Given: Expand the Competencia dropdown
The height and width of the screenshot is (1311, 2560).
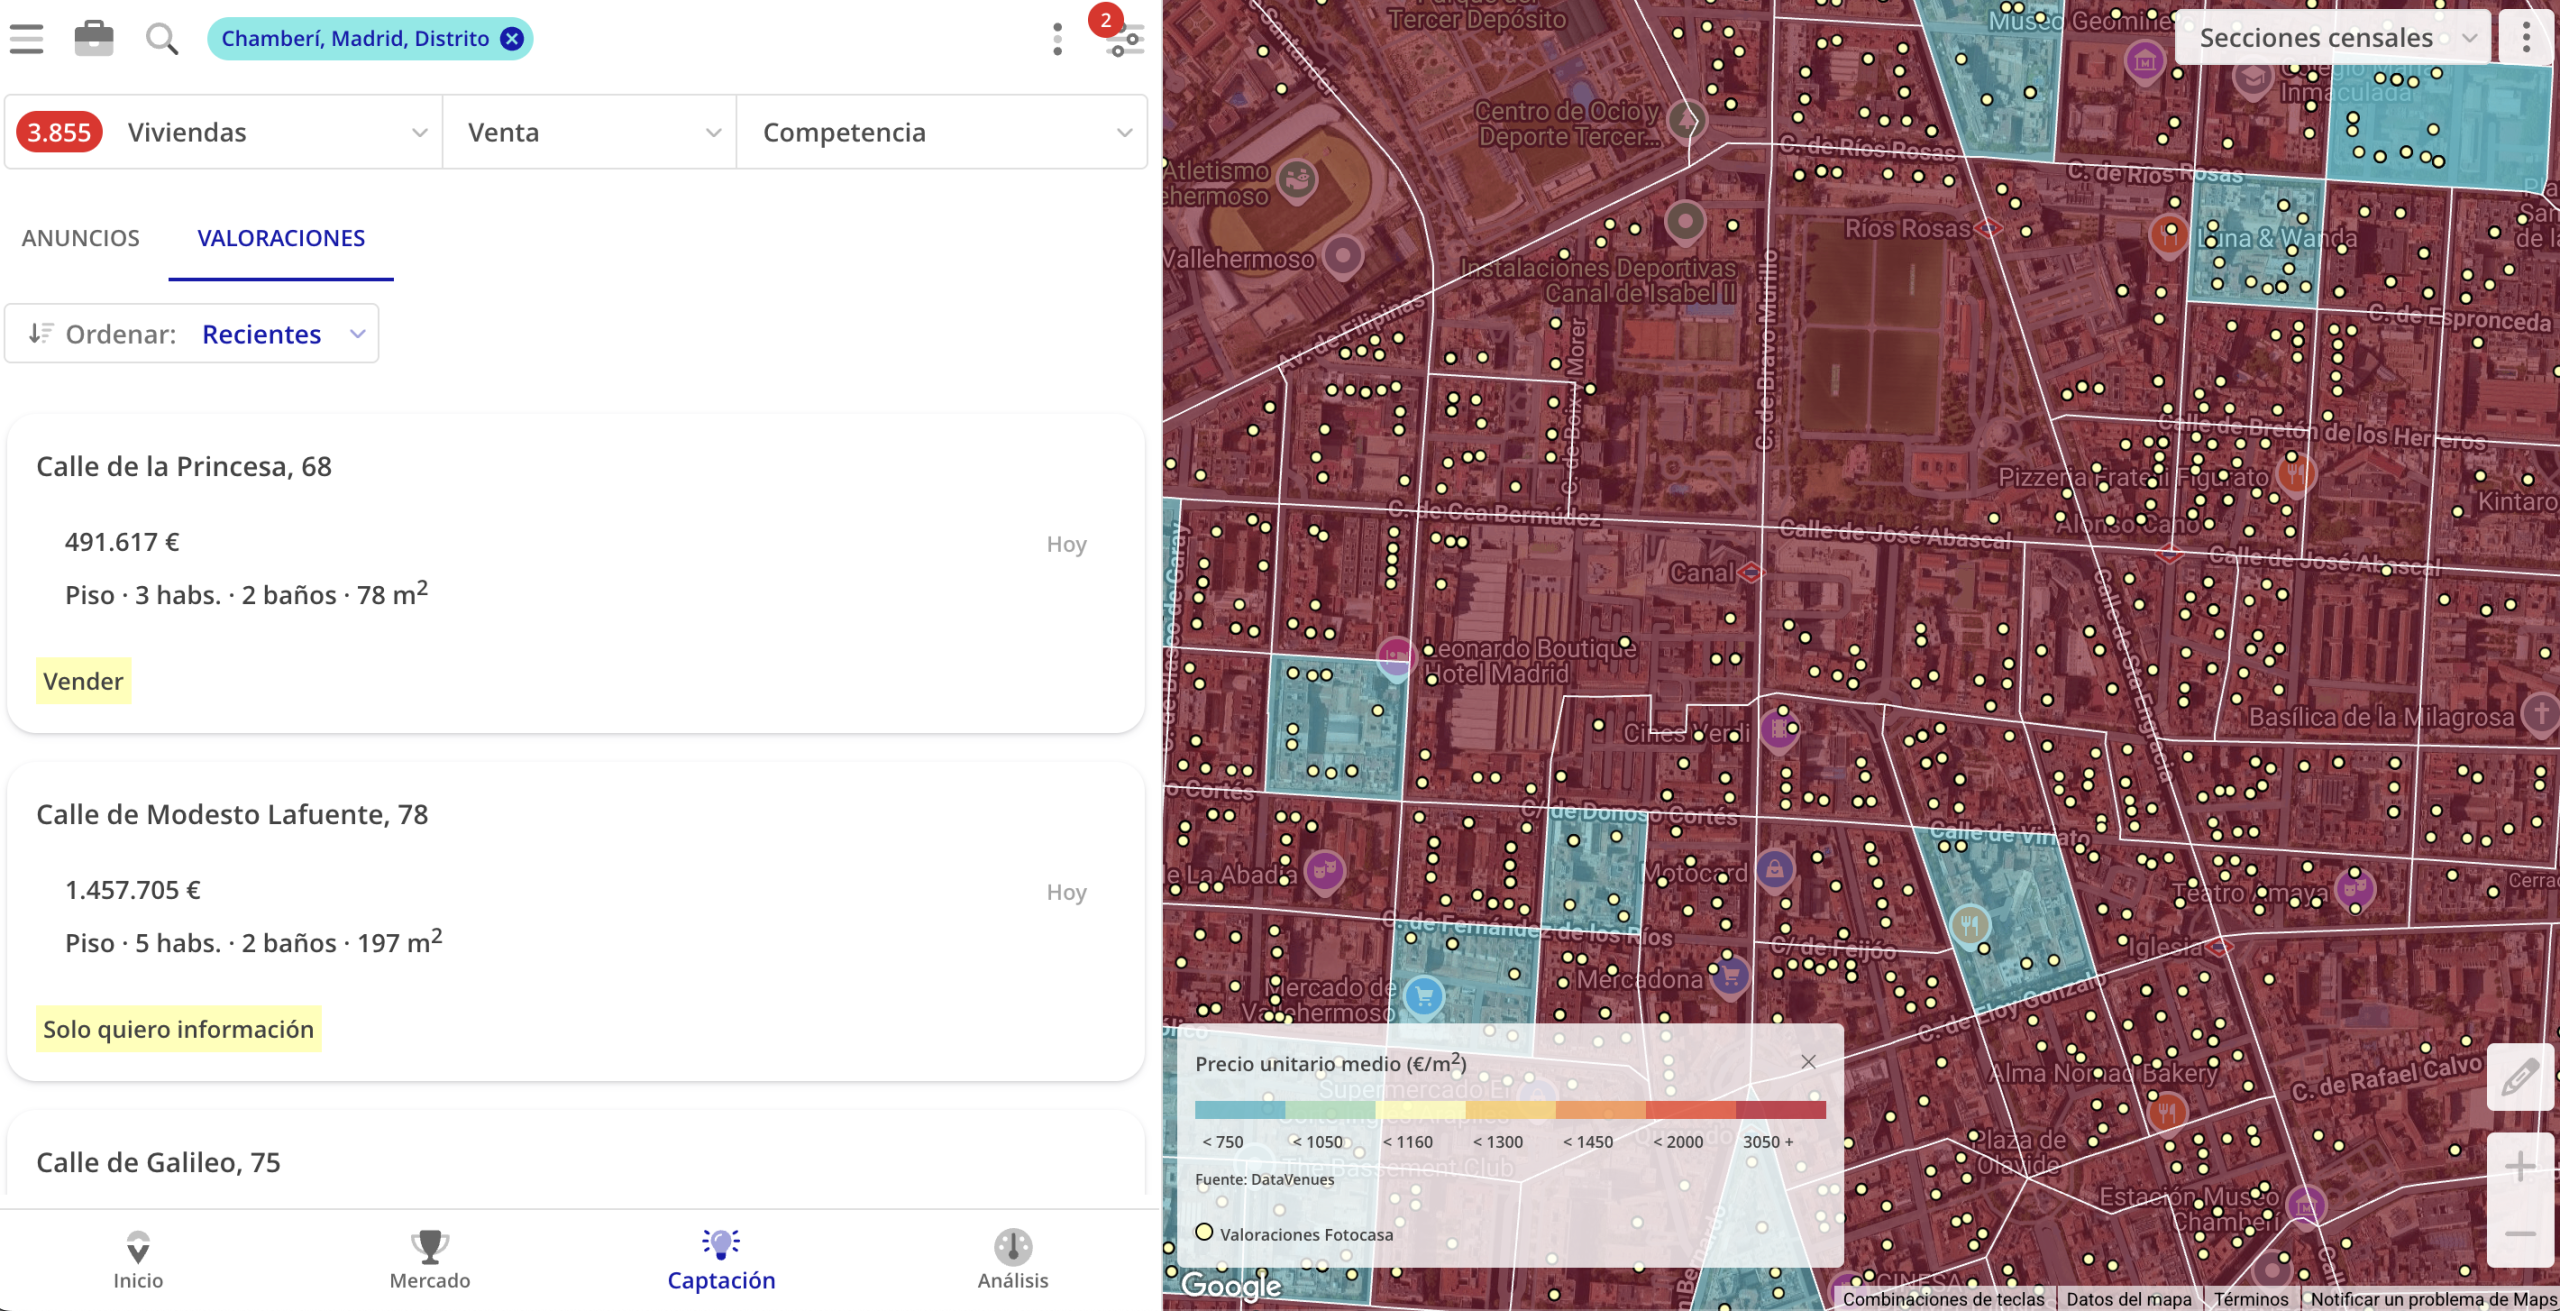Looking at the screenshot, I should (942, 132).
